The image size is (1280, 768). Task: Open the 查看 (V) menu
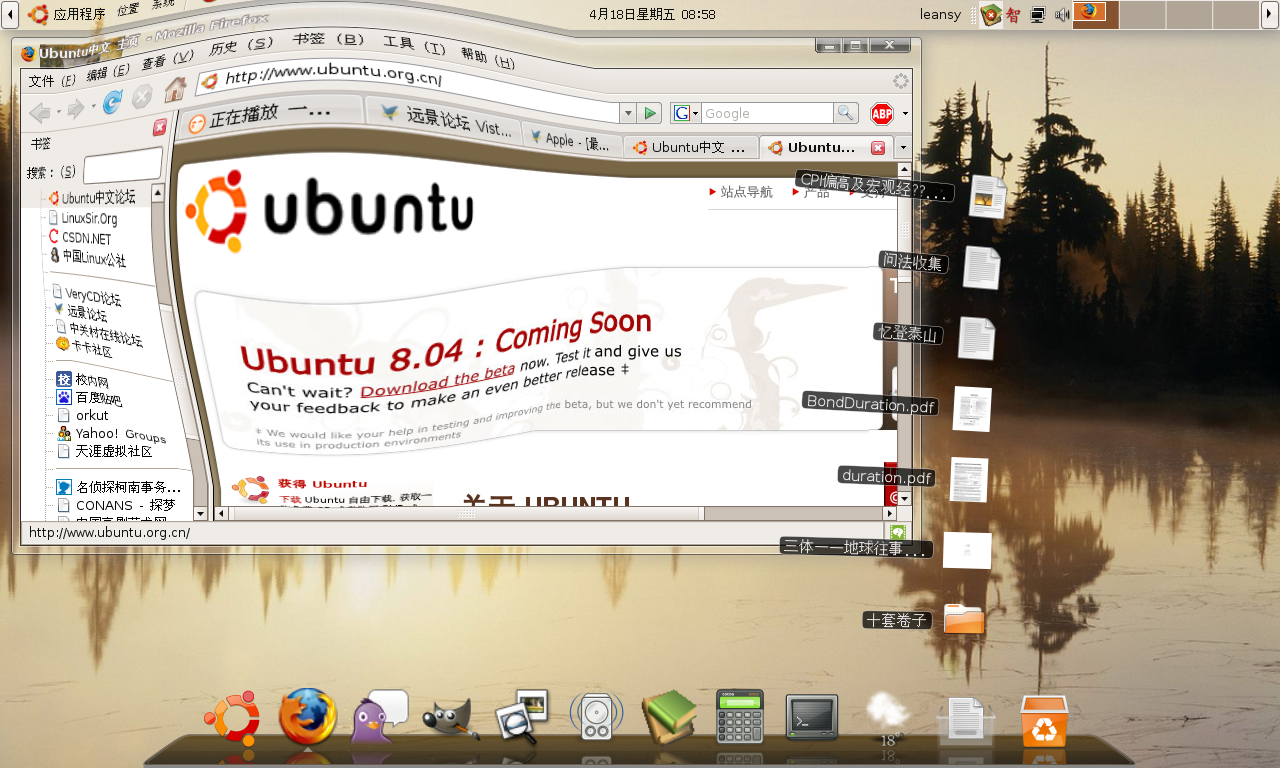pyautogui.click(x=166, y=61)
